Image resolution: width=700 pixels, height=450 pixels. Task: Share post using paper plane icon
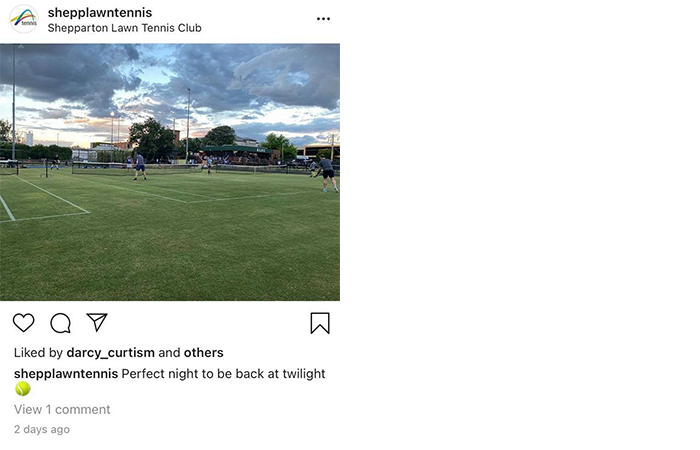[x=97, y=322]
